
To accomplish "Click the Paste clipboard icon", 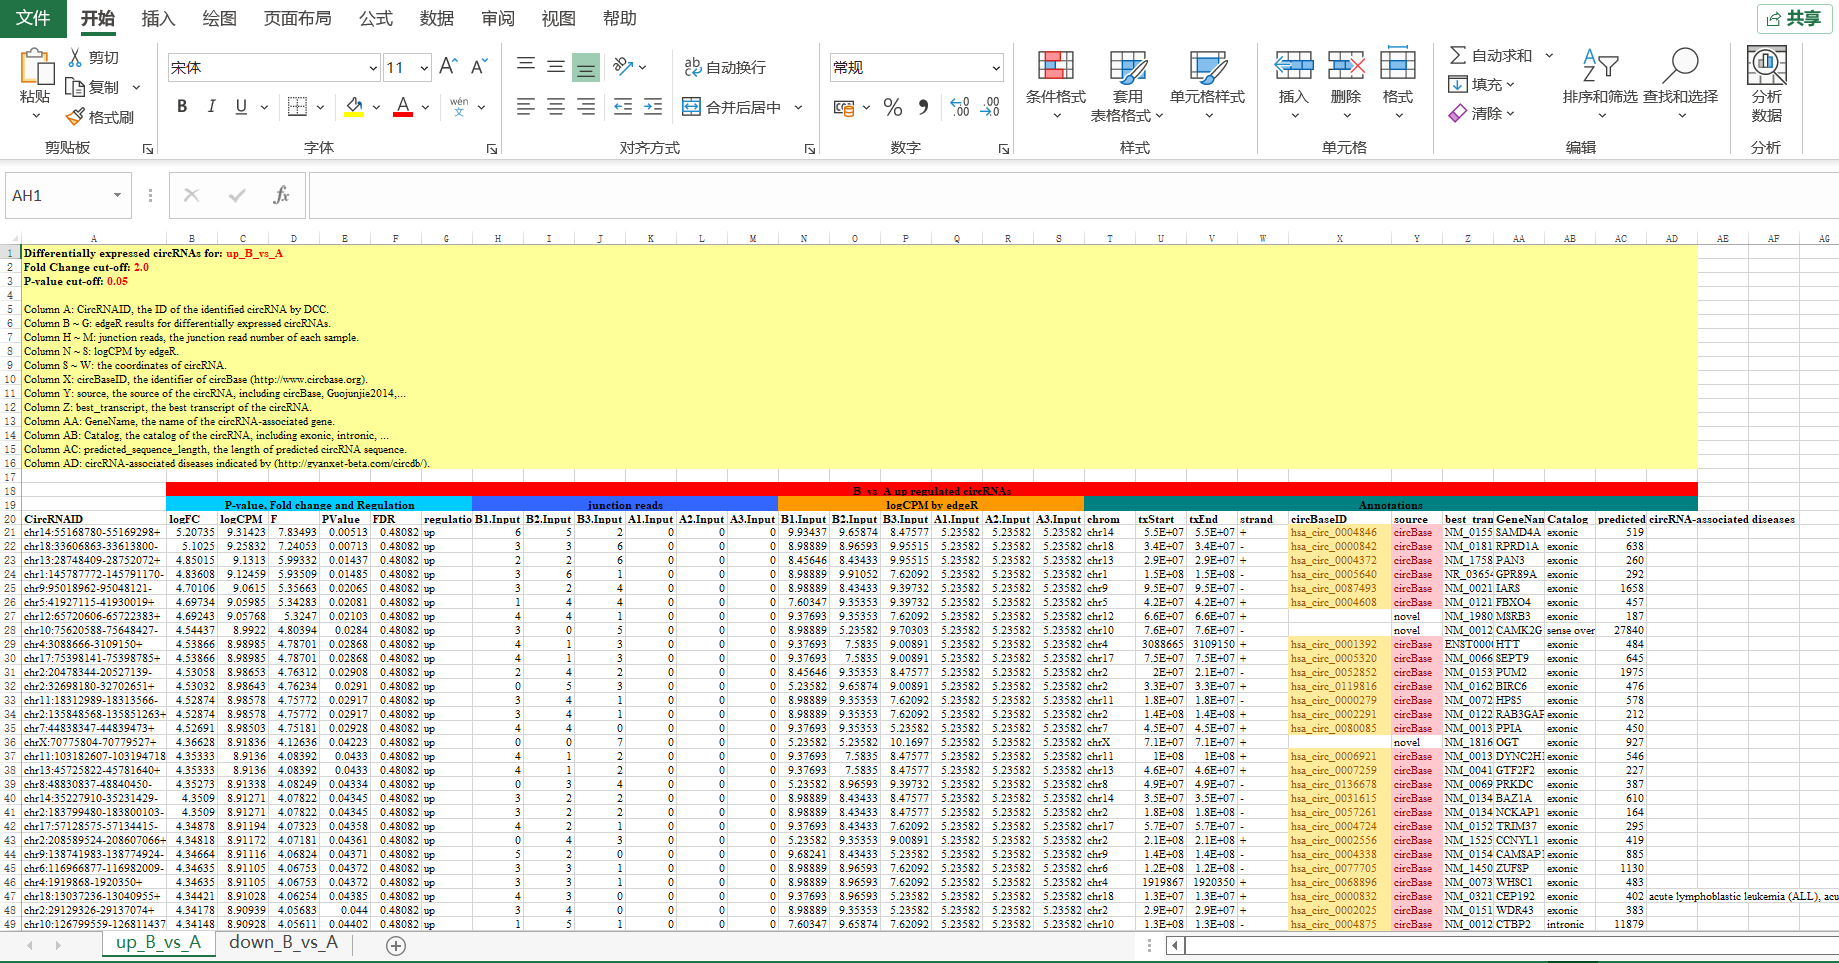I will [x=36, y=67].
